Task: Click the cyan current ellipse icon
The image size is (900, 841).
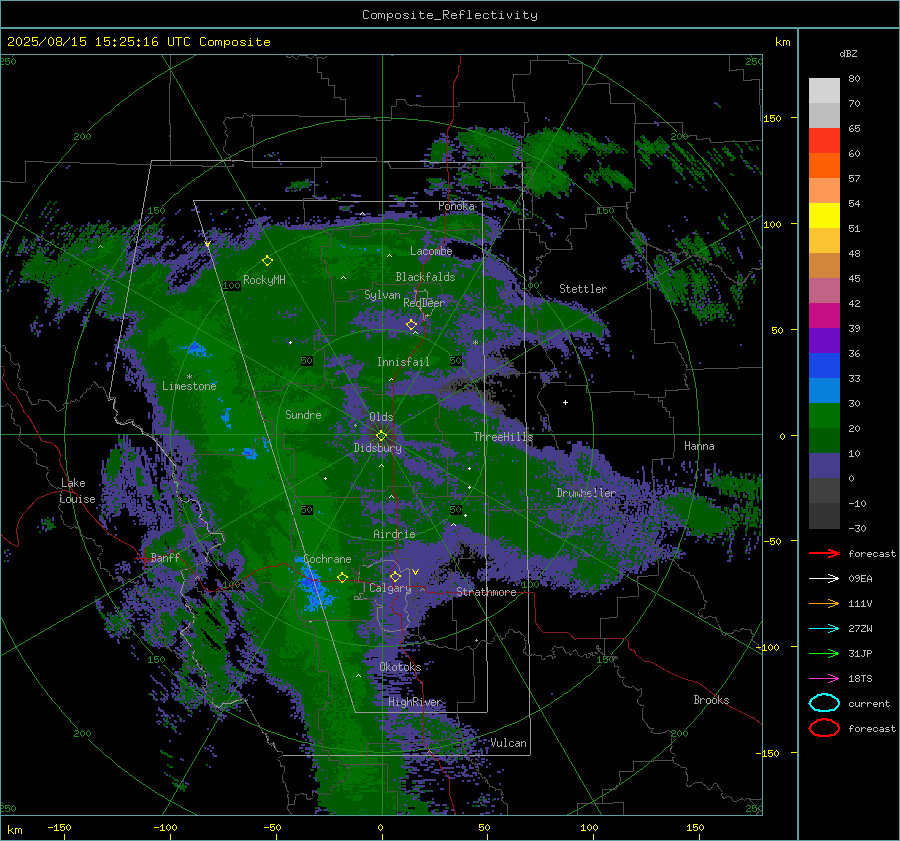Action: pyautogui.click(x=824, y=703)
